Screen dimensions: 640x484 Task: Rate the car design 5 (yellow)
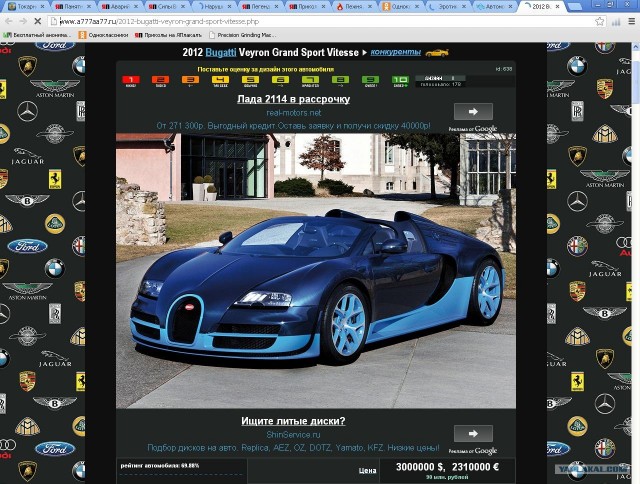pos(251,81)
